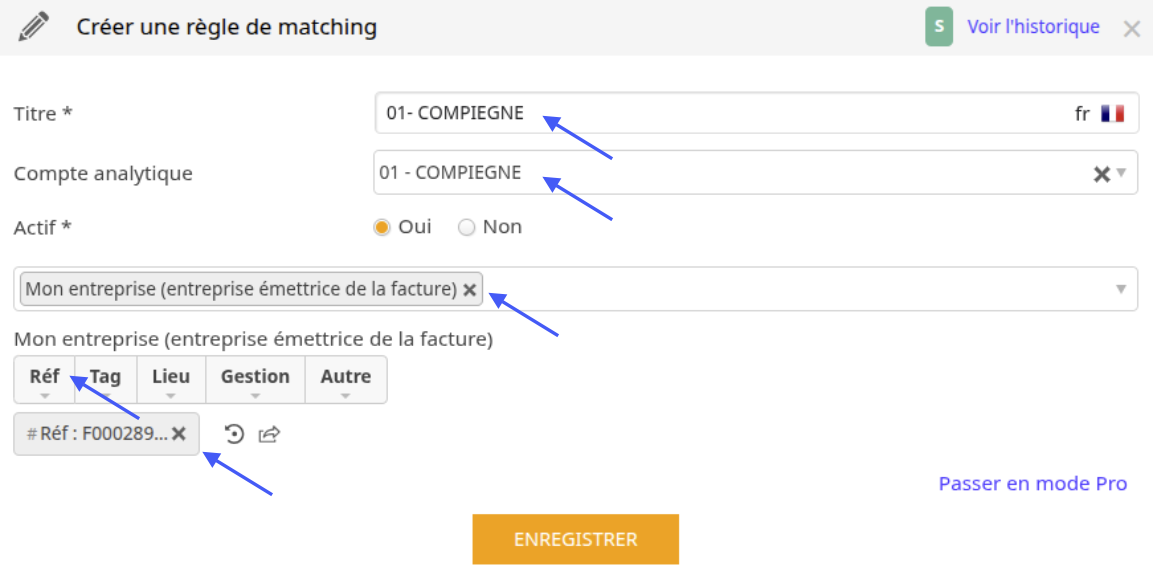The image size is (1156, 569).
Task: Remove the Réf F000289 filter chip
Action: [x=178, y=434]
